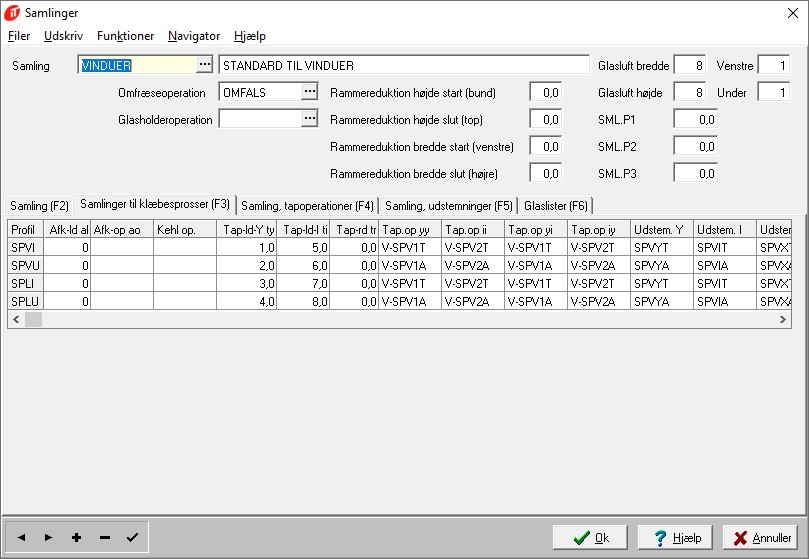809x559 pixels.
Task: Click the table scrollbar right arrow
Action: click(x=783, y=320)
